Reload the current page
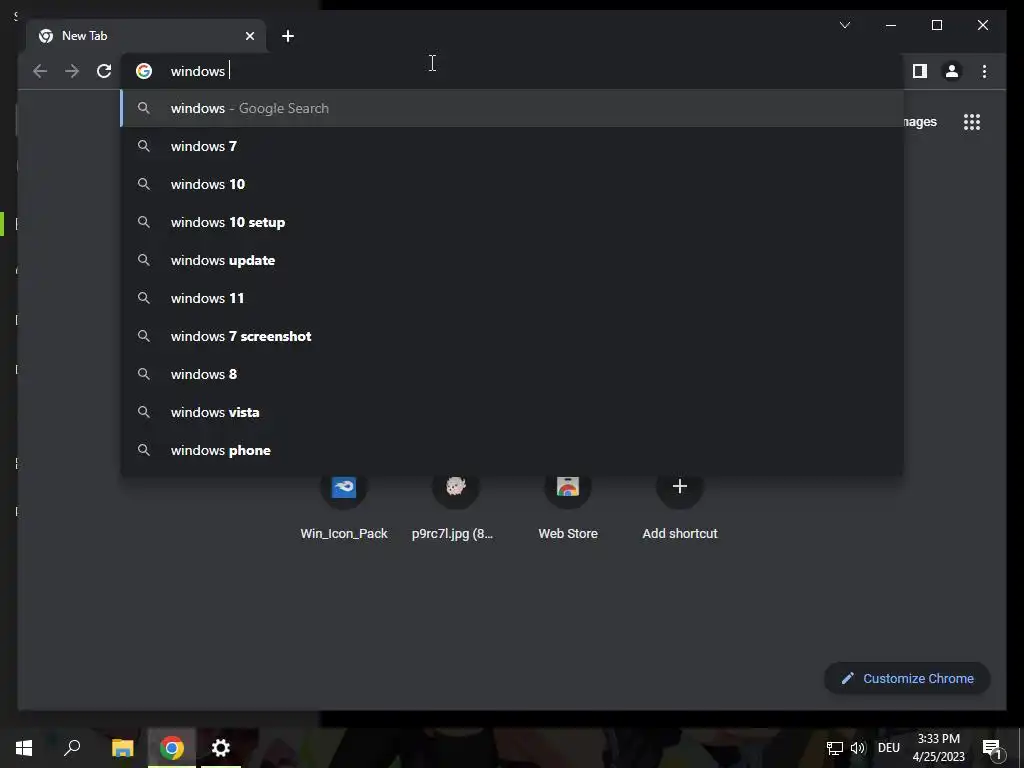Viewport: 1024px width, 768px height. click(104, 71)
